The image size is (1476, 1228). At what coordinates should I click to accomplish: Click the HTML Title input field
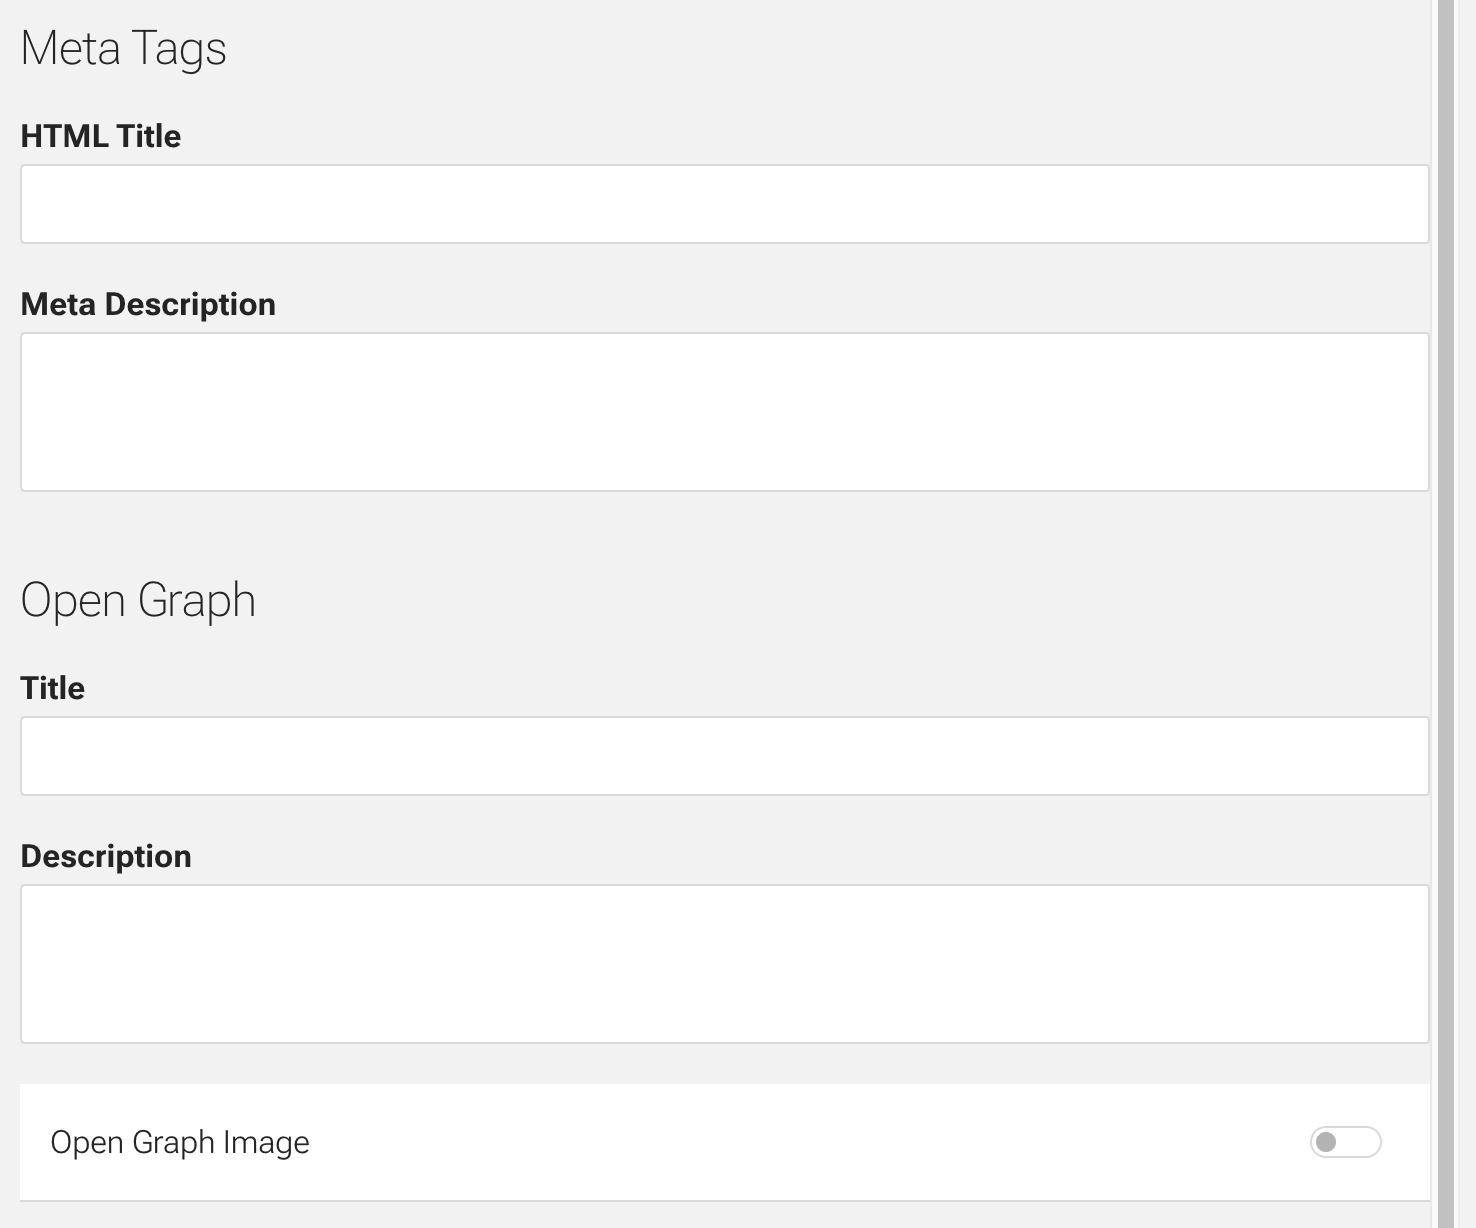coord(724,204)
